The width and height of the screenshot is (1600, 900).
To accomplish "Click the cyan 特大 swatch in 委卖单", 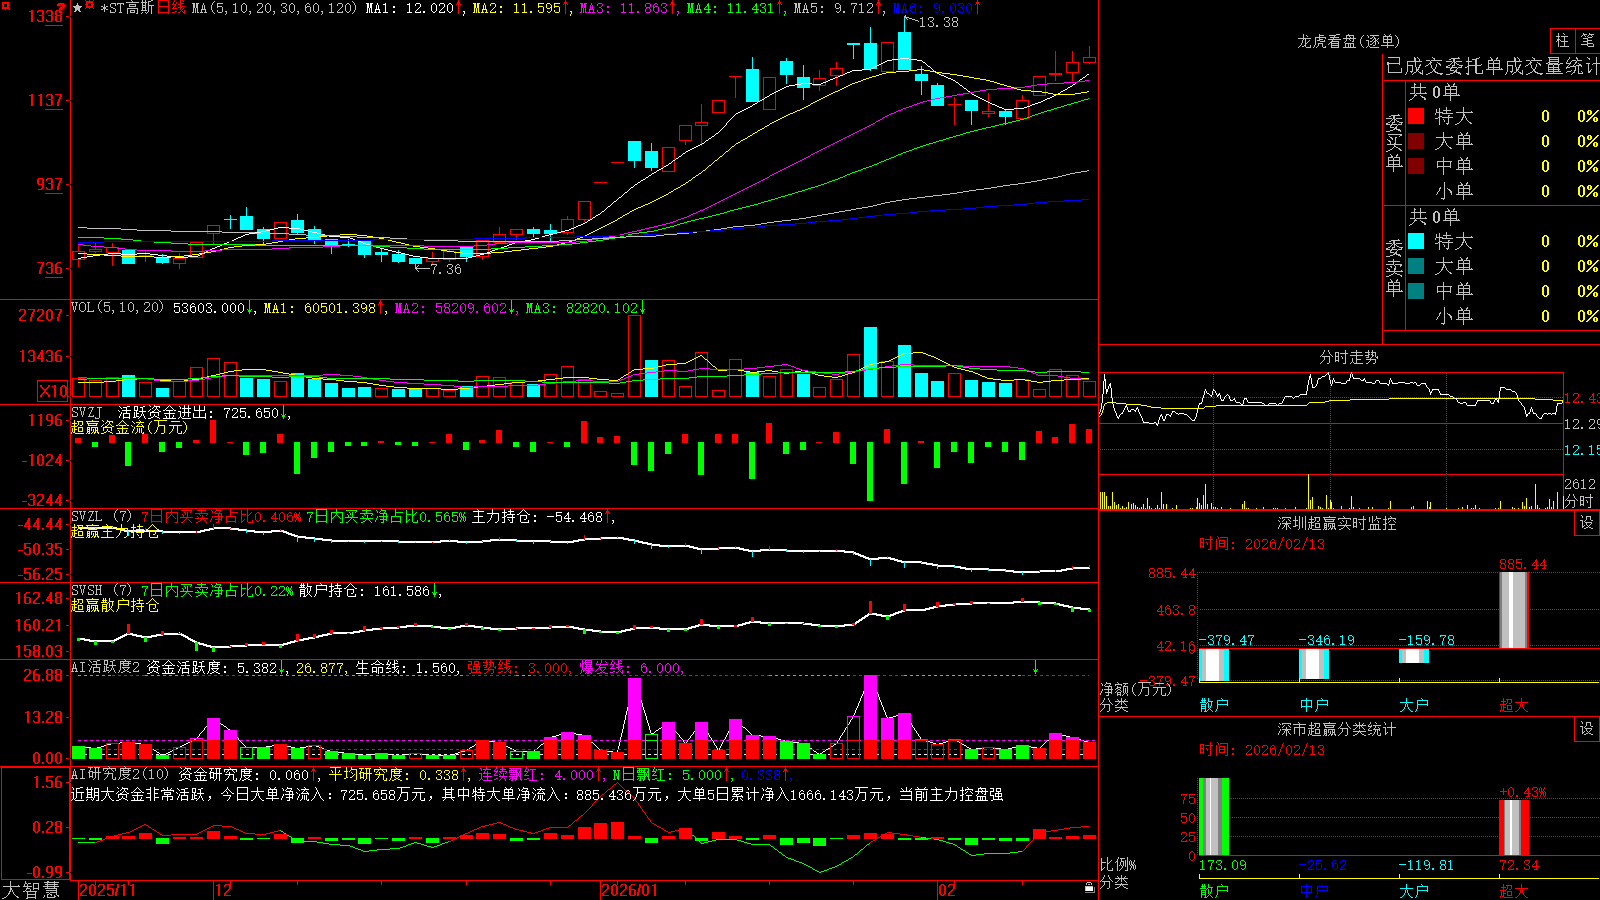I will [x=1416, y=241].
